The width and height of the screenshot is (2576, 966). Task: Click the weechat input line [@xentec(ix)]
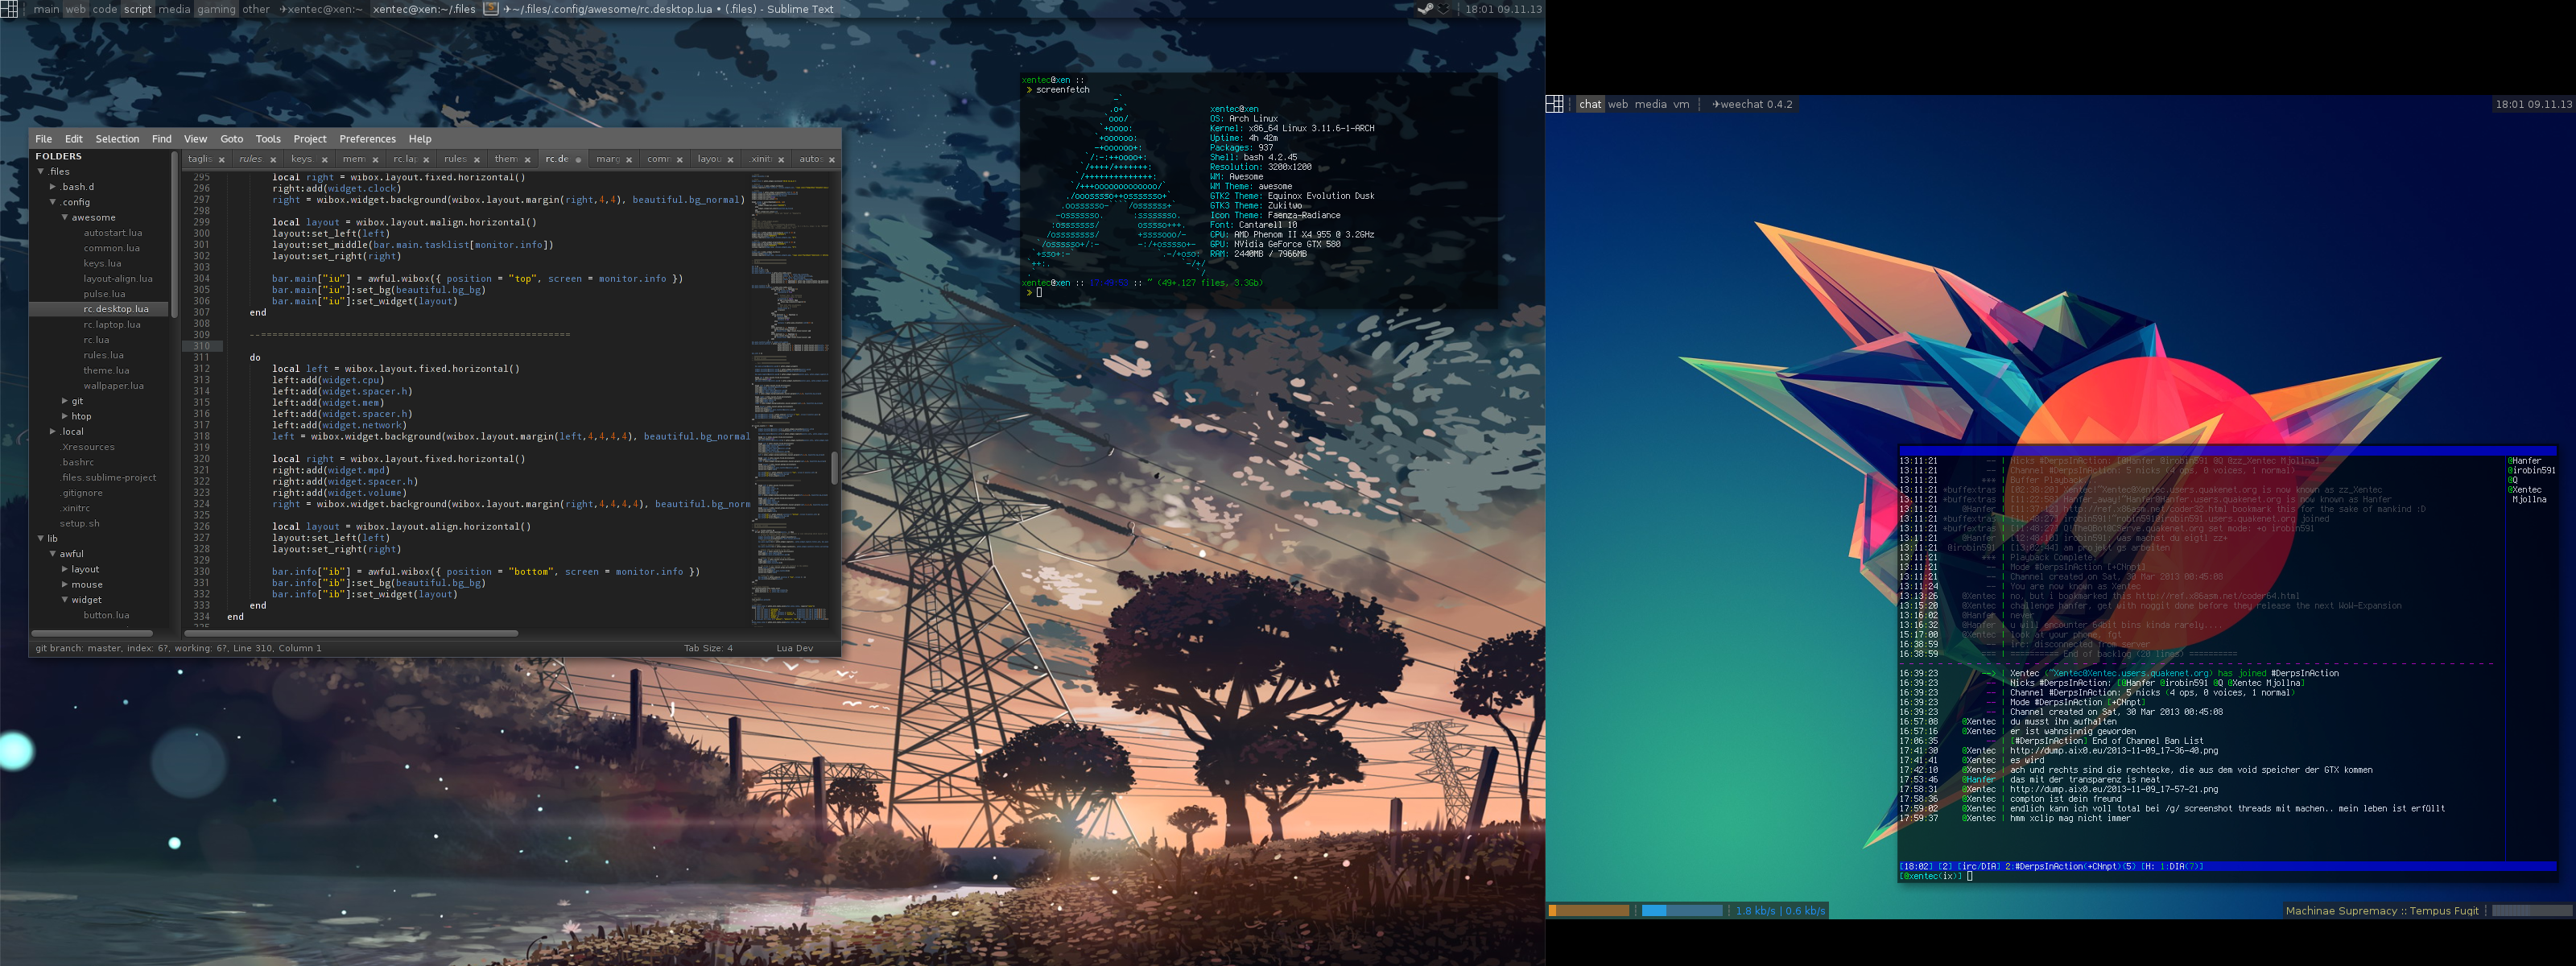tap(2227, 876)
